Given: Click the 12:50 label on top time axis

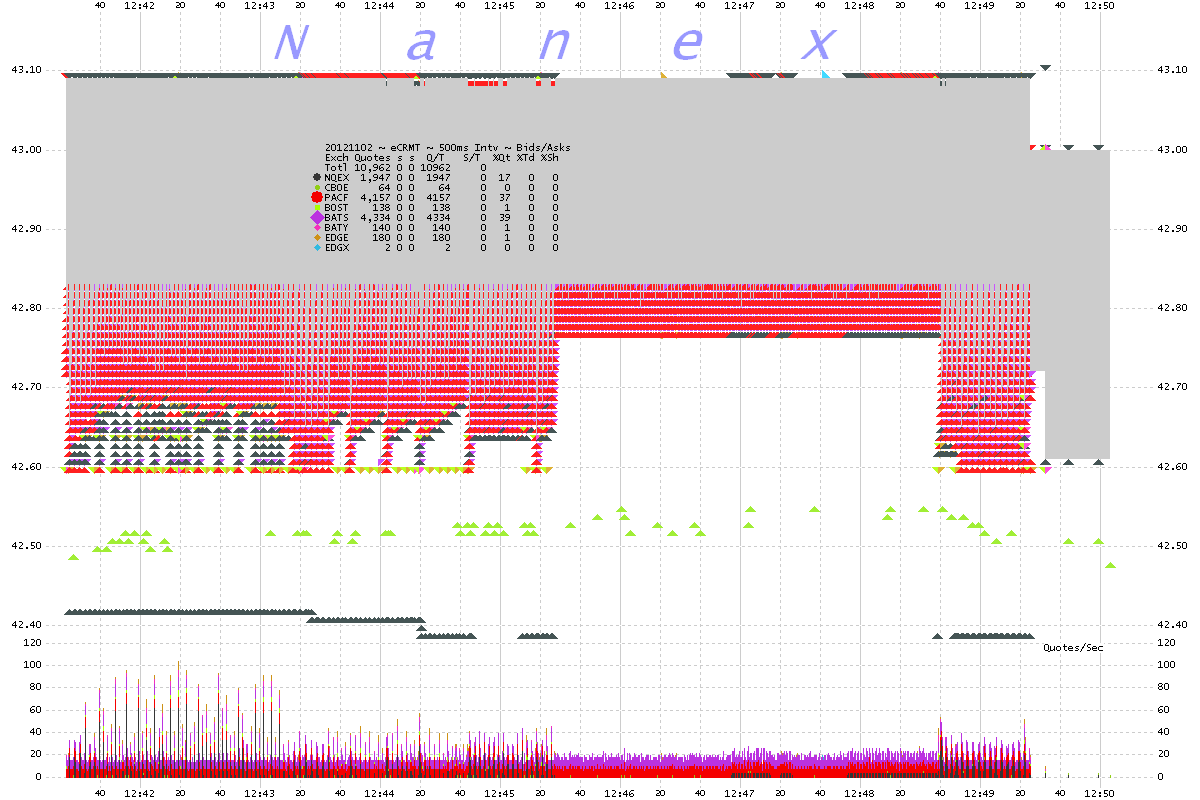Looking at the screenshot, I should pos(1100,6).
